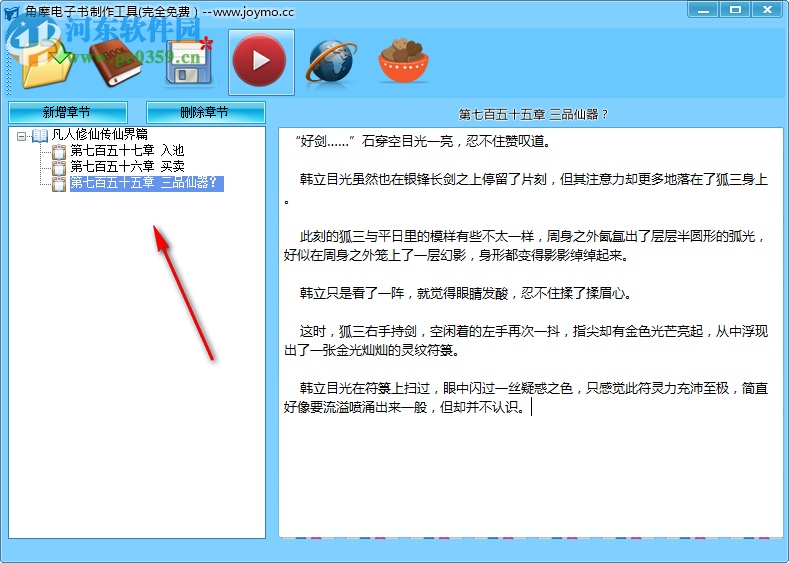The image size is (789, 563).
Task: Click the paragraph starting 韩立目光在符箓上扫过
Action: [x=525, y=397]
